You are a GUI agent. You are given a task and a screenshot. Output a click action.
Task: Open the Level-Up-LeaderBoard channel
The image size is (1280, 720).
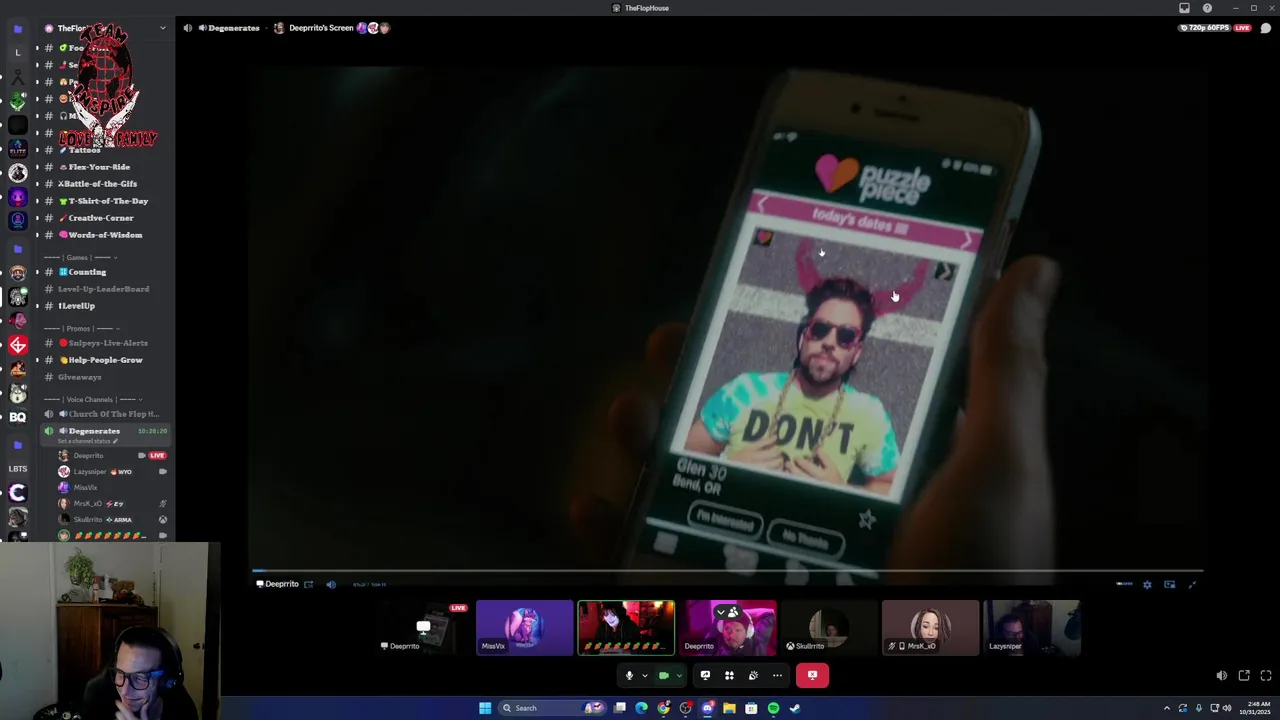(103, 289)
